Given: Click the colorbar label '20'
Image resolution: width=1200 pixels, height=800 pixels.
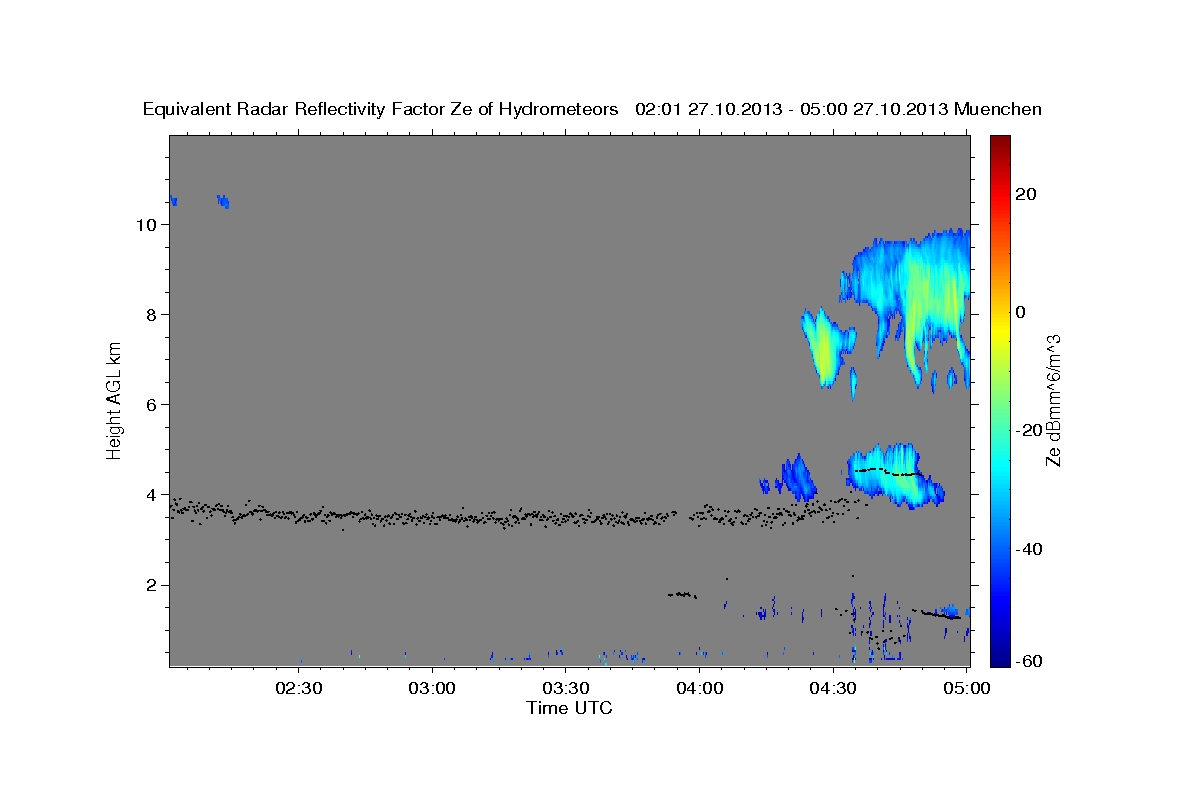Looking at the screenshot, I should (x=1025, y=194).
